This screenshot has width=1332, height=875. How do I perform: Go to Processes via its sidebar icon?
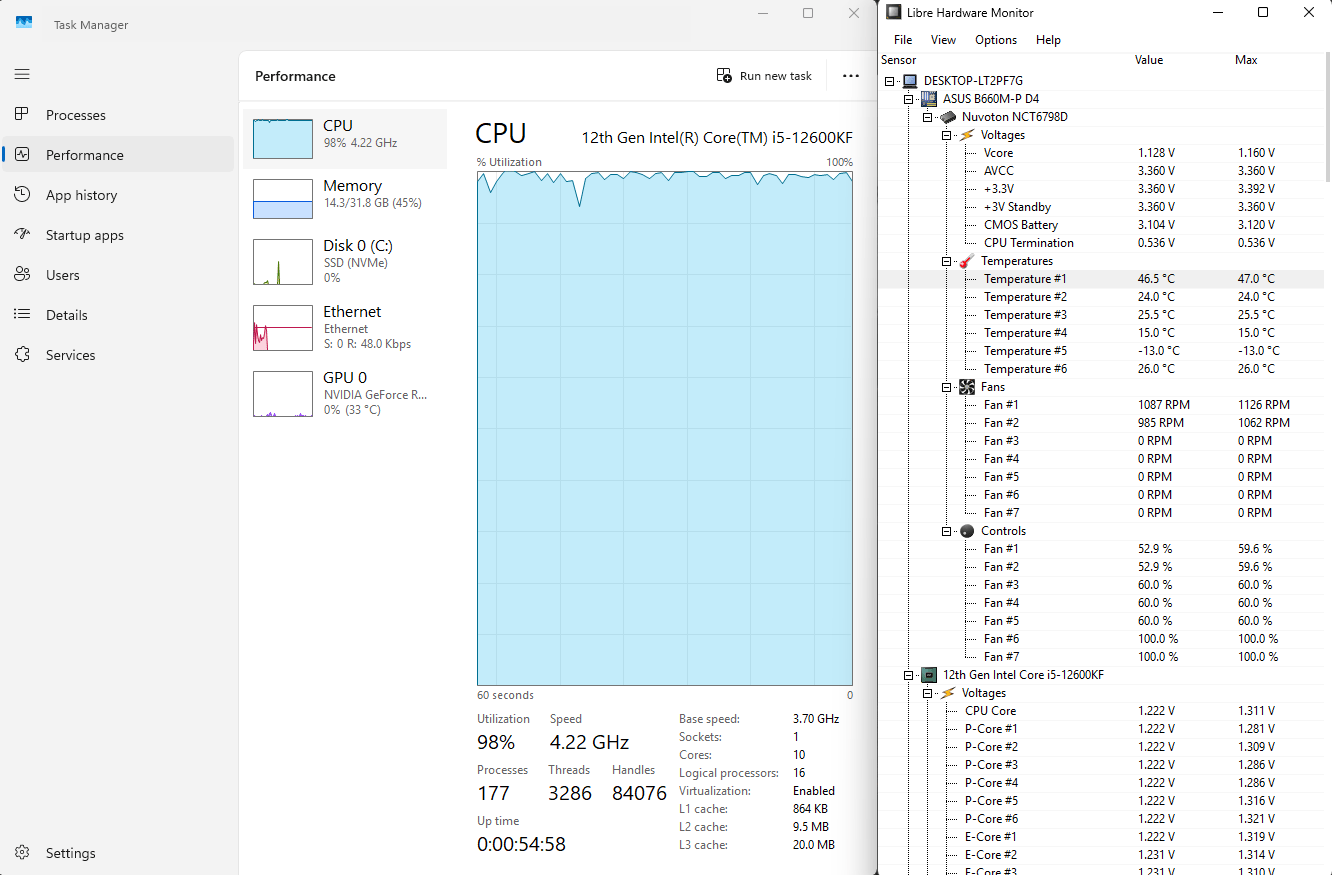(x=22, y=115)
